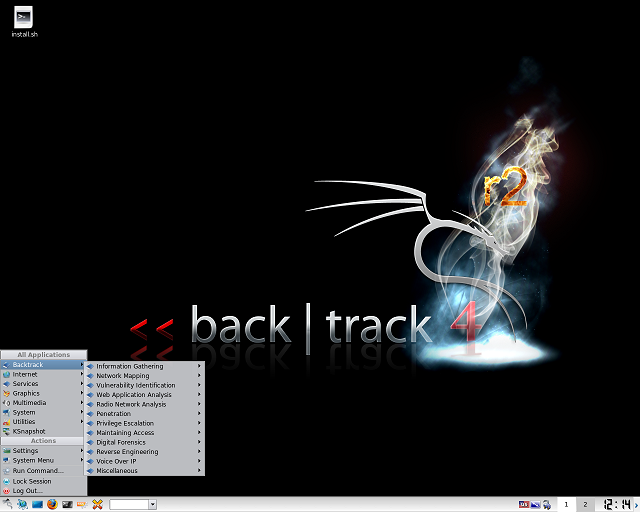Click the blue display tray icon
640x512 pixels.
[x=535, y=505]
